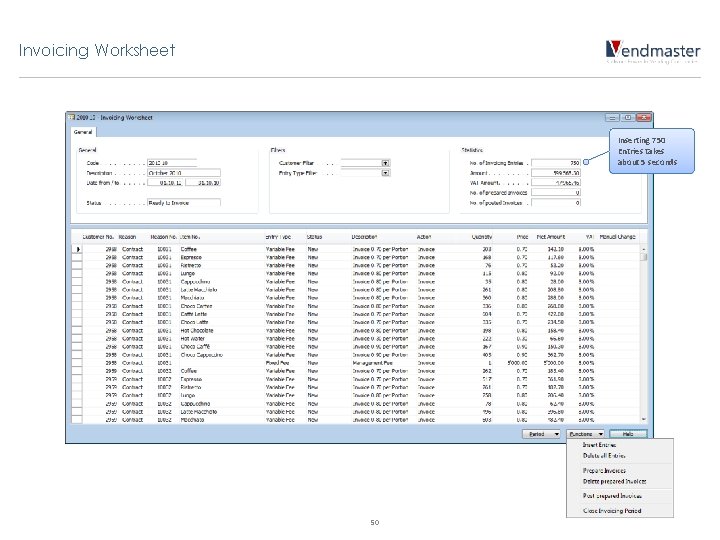Click 'Coffee' cell in Reason No. 10052 row
This screenshot has width=720, height=540.
[189, 371]
